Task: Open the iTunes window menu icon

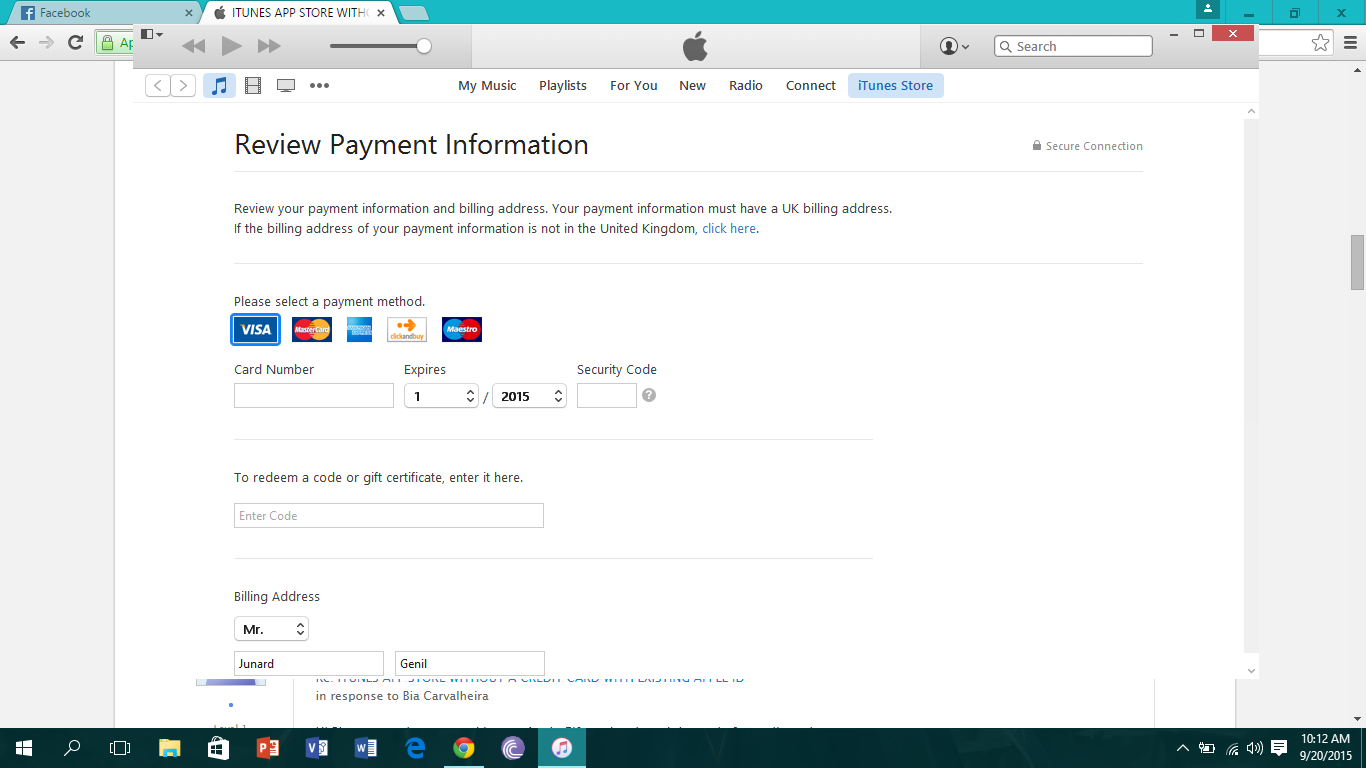Action: click(x=151, y=34)
